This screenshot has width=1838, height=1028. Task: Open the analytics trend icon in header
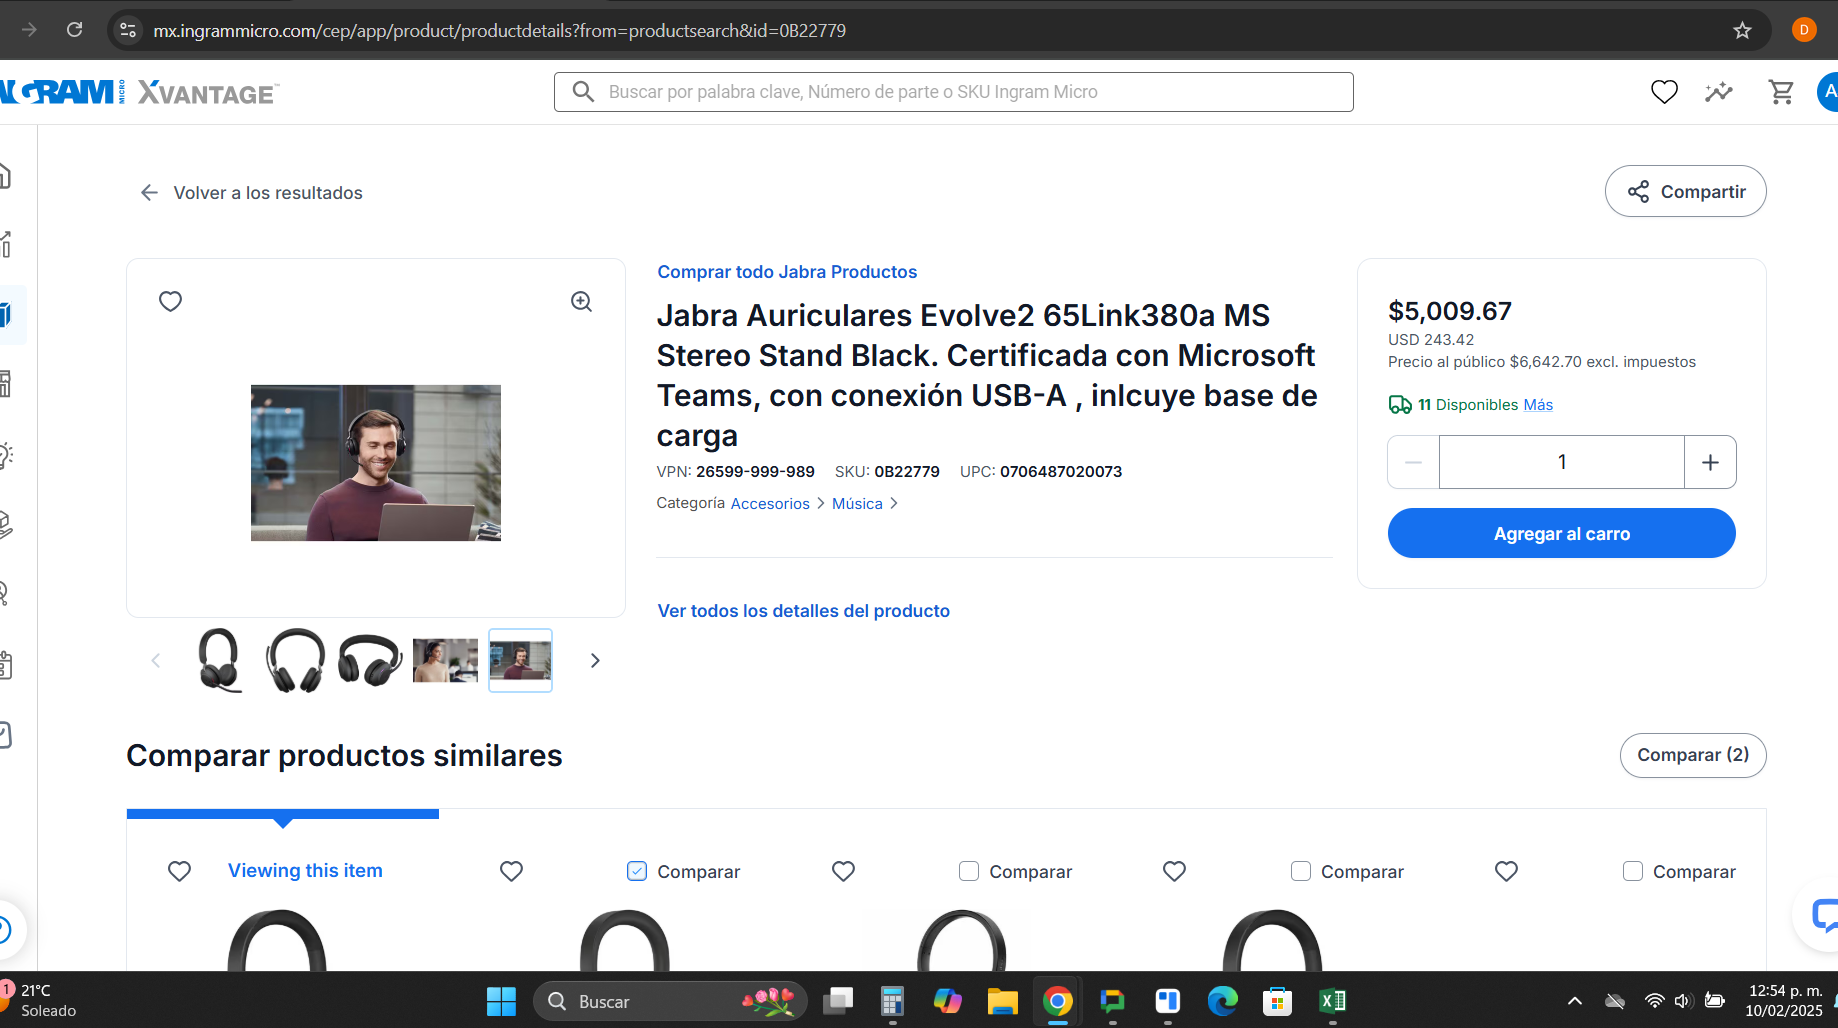pyautogui.click(x=1719, y=92)
